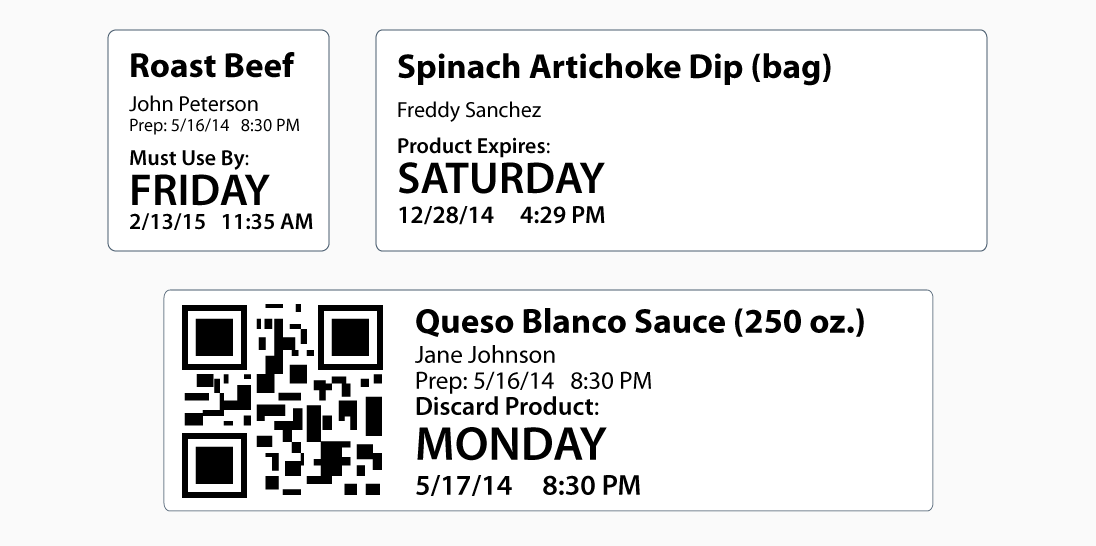Select the "Roast Beef" product title

(212, 66)
